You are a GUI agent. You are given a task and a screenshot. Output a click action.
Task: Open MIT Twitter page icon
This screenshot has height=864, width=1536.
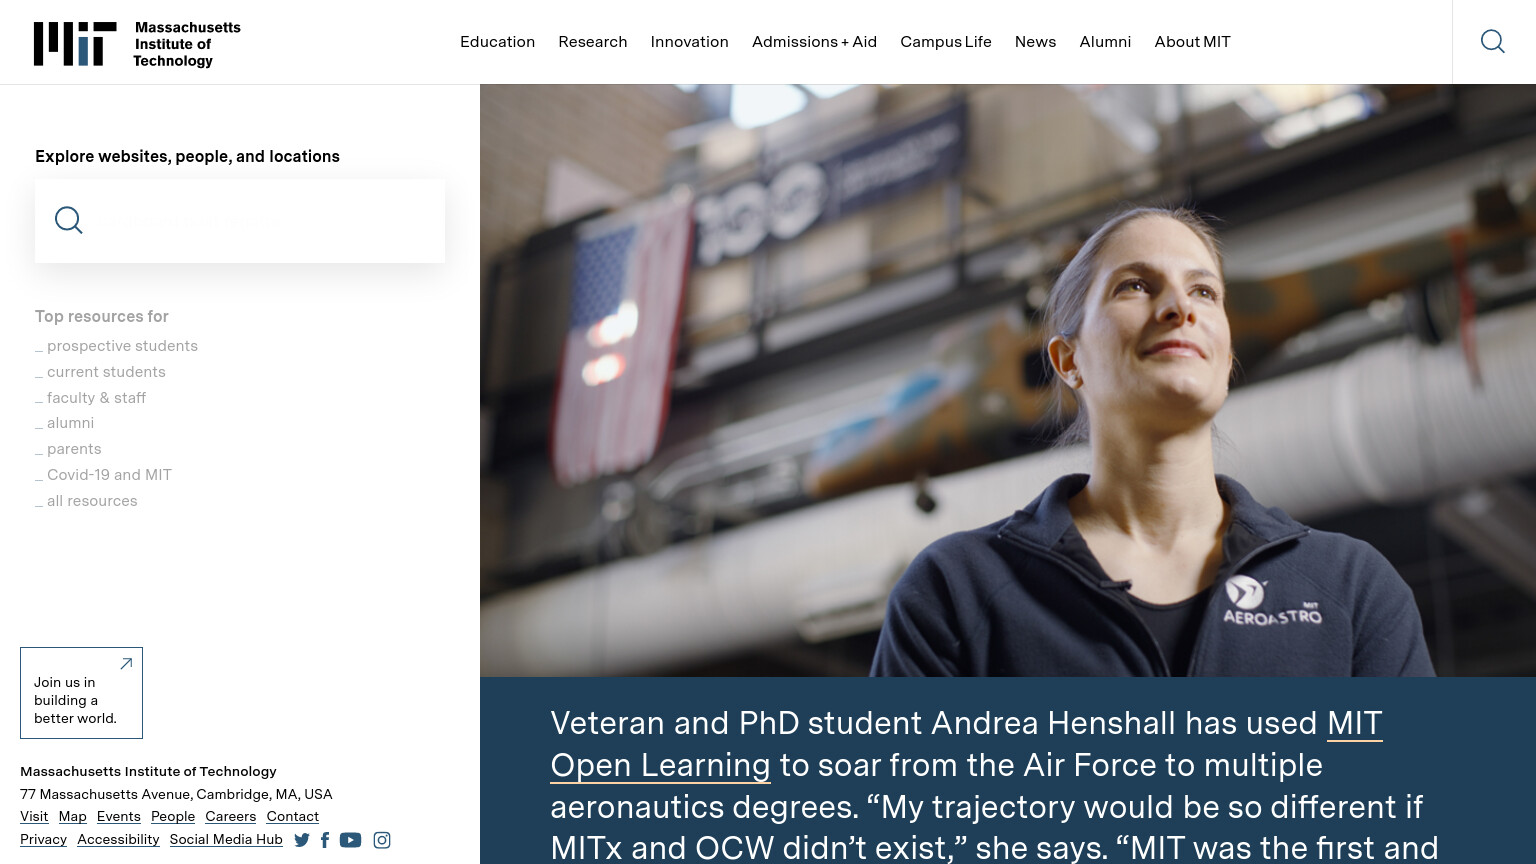[x=302, y=840]
